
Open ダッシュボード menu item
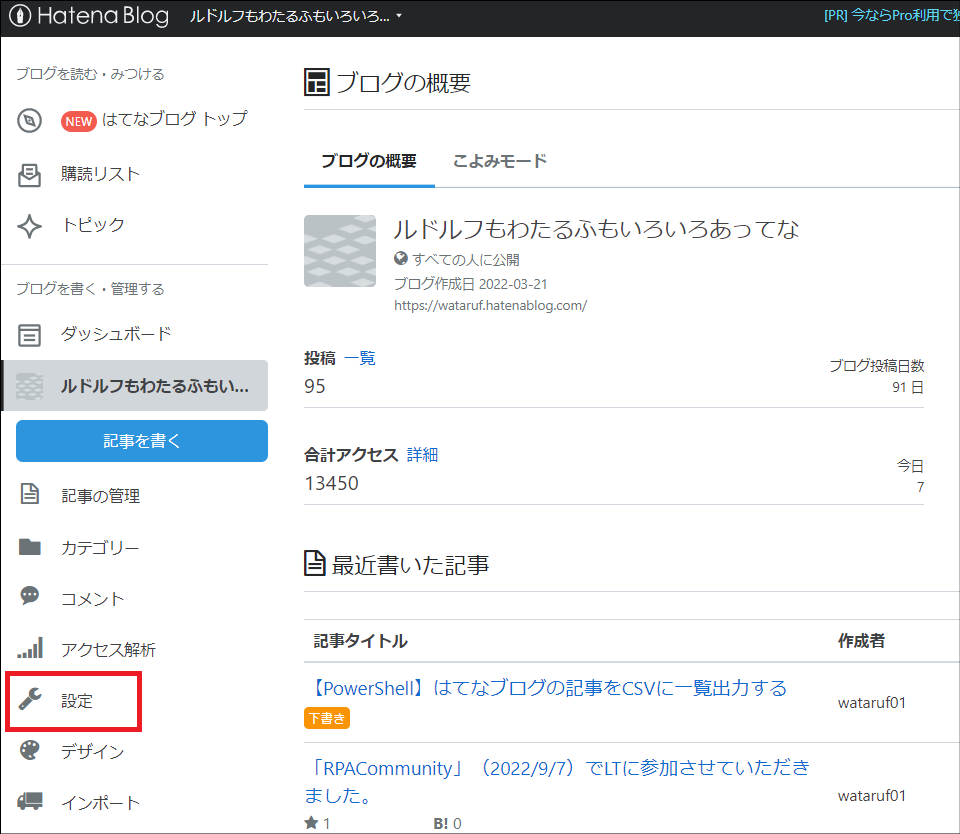pyautogui.click(x=116, y=334)
